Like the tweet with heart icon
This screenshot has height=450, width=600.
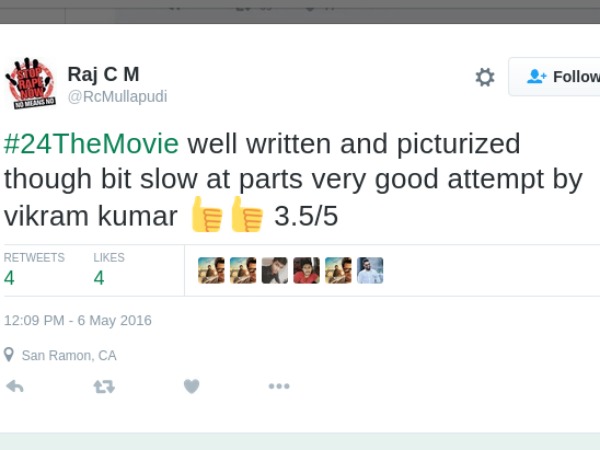click(x=191, y=386)
